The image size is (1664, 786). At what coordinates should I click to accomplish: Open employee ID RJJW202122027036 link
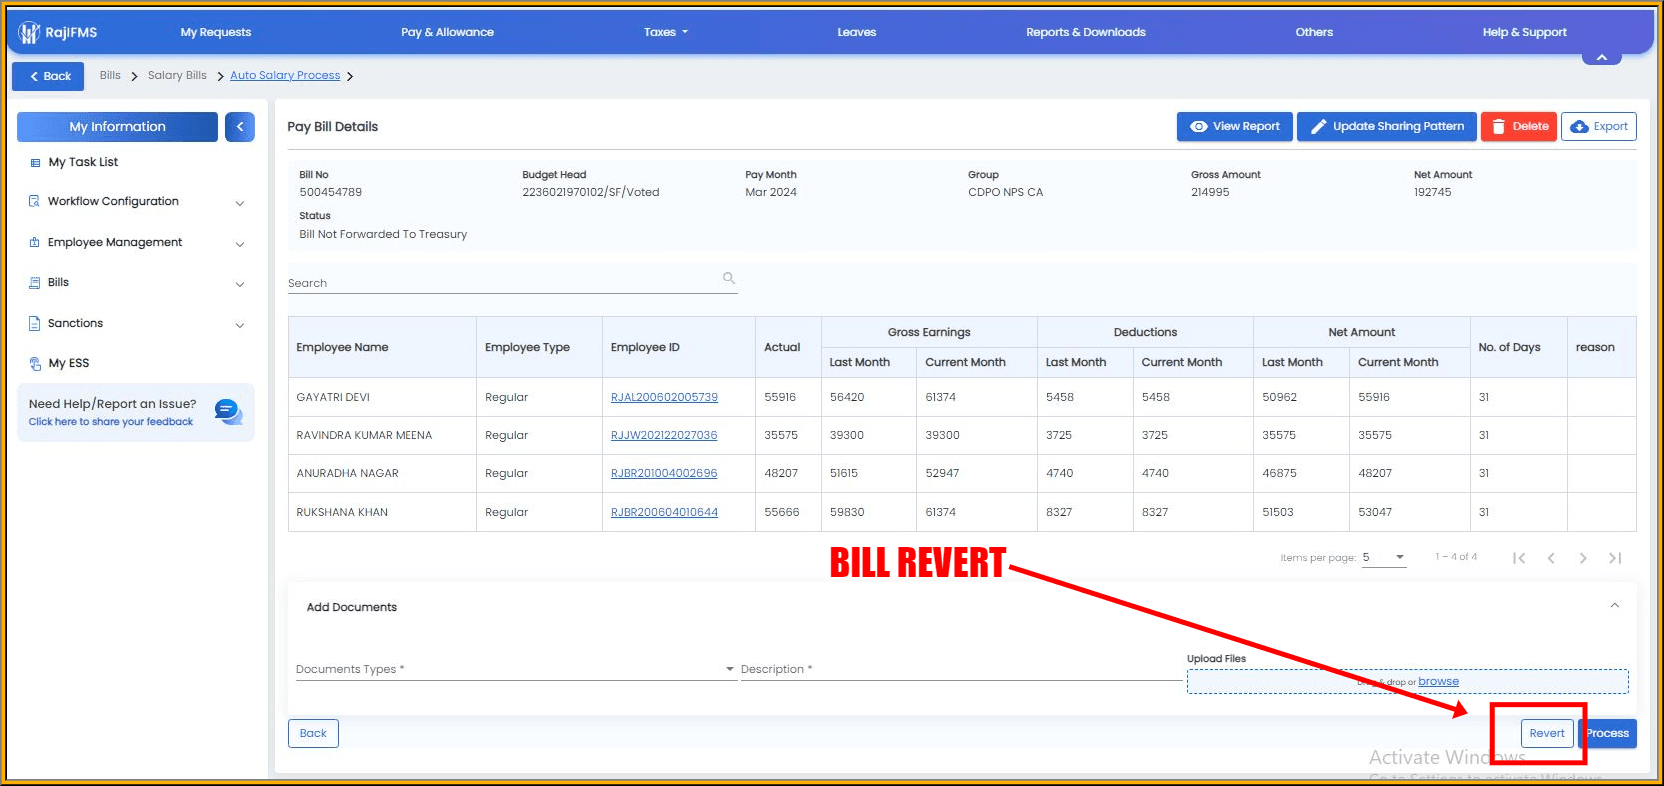tap(664, 435)
